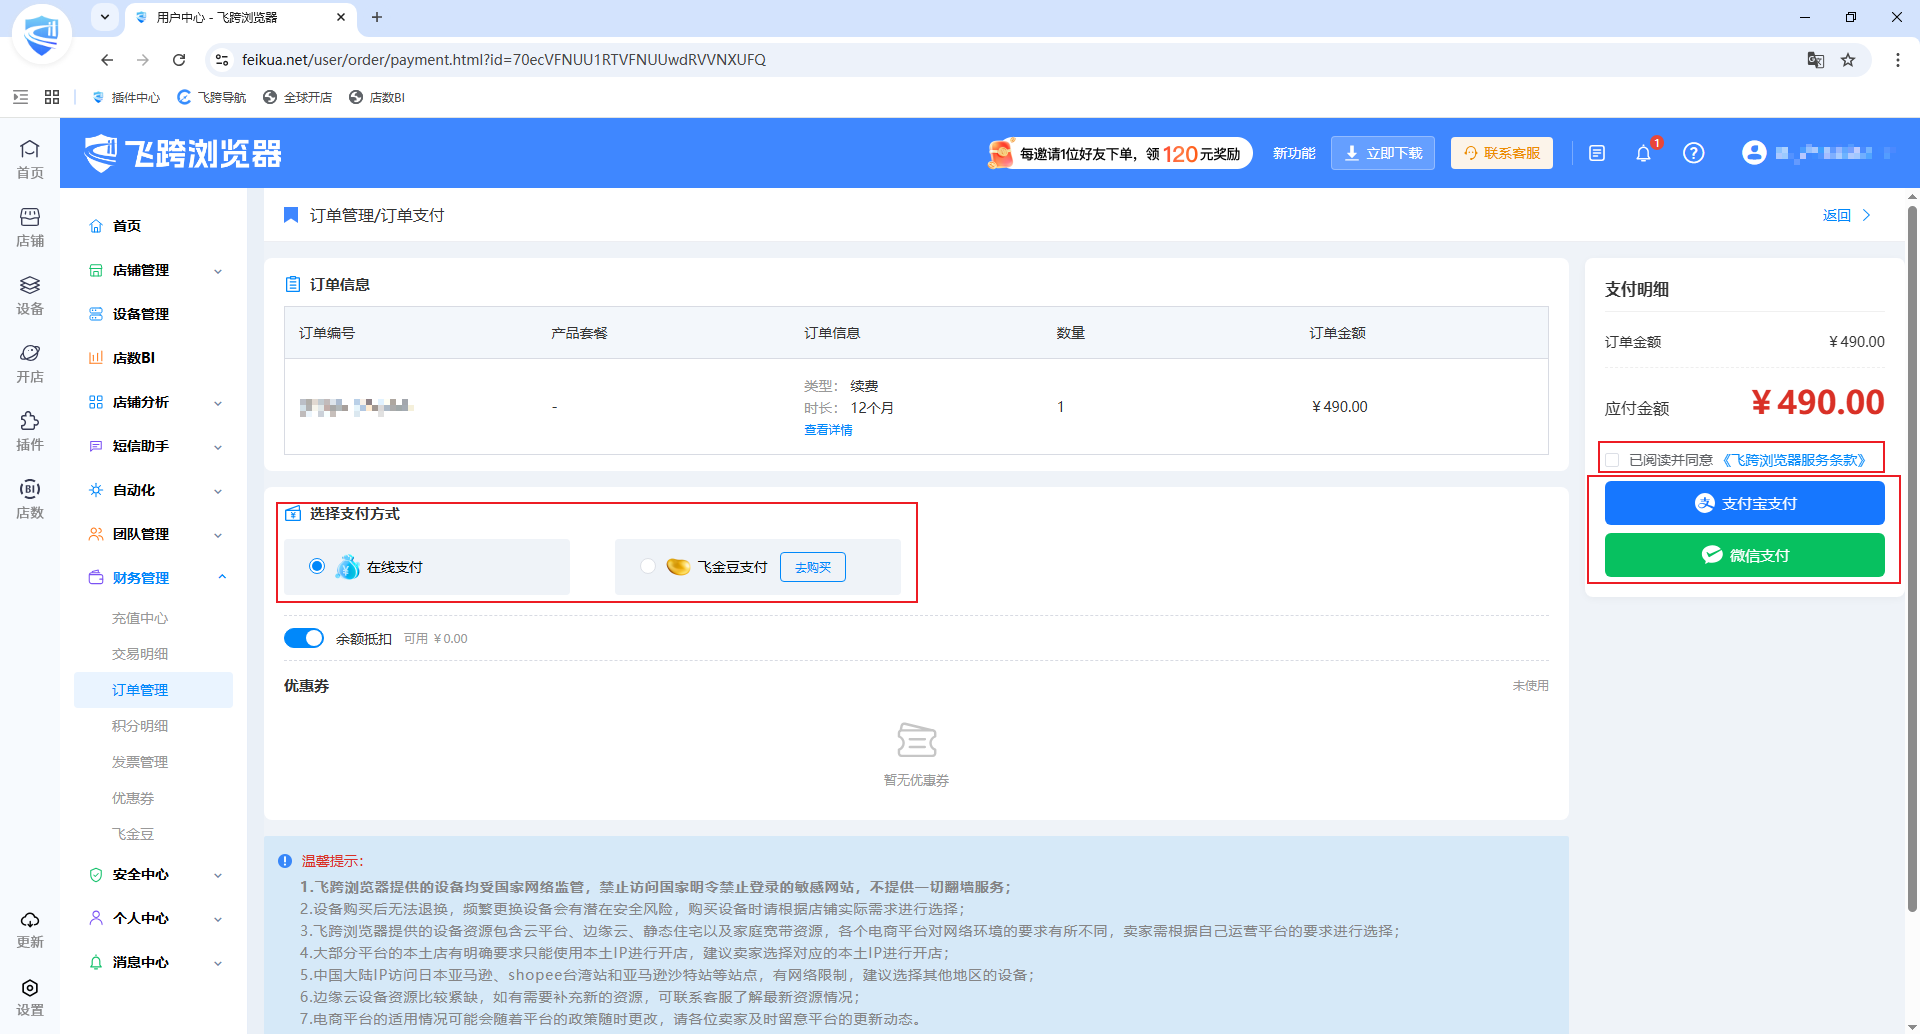Expand the 消息中心 menu

click(x=154, y=962)
